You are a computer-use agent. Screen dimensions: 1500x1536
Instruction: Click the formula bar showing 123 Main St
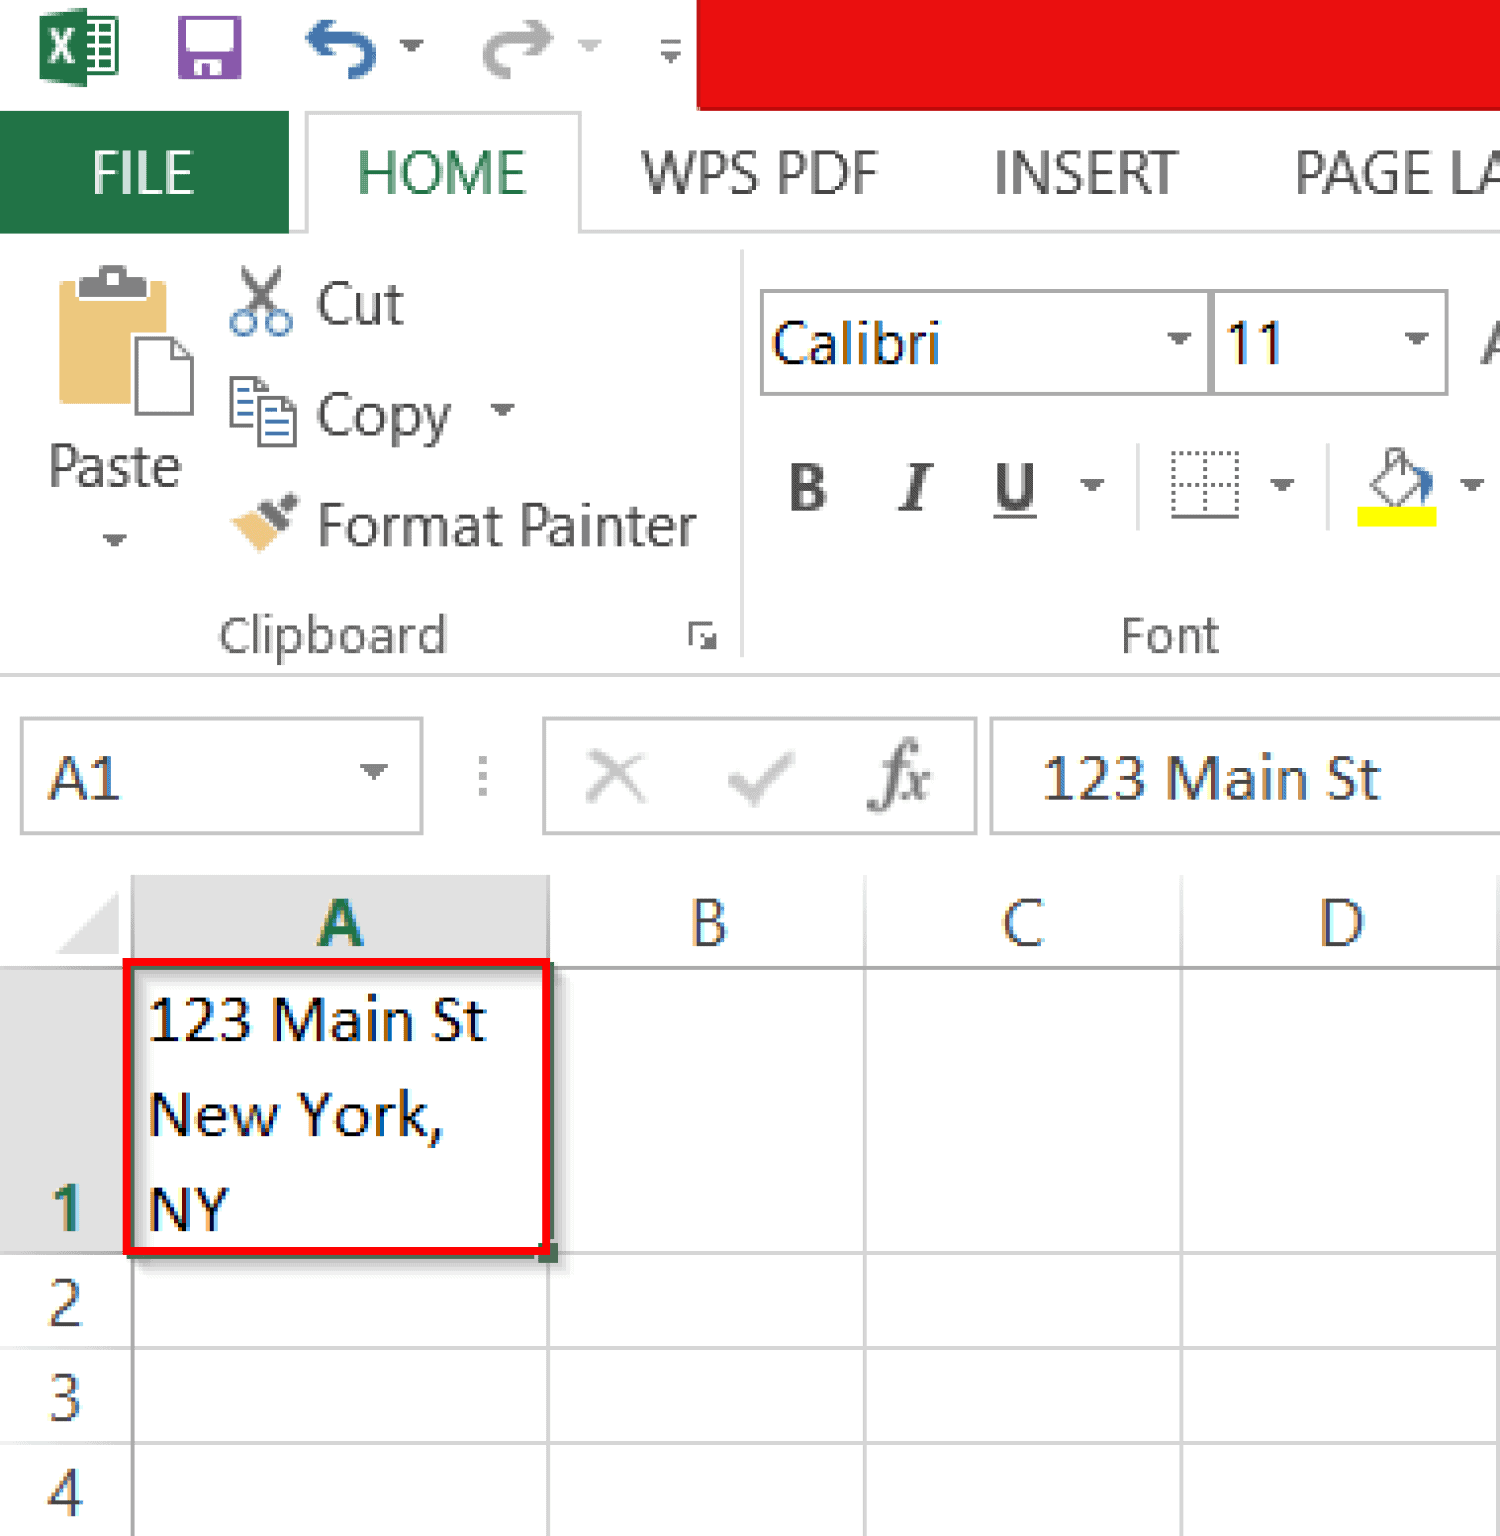pyautogui.click(x=1246, y=777)
